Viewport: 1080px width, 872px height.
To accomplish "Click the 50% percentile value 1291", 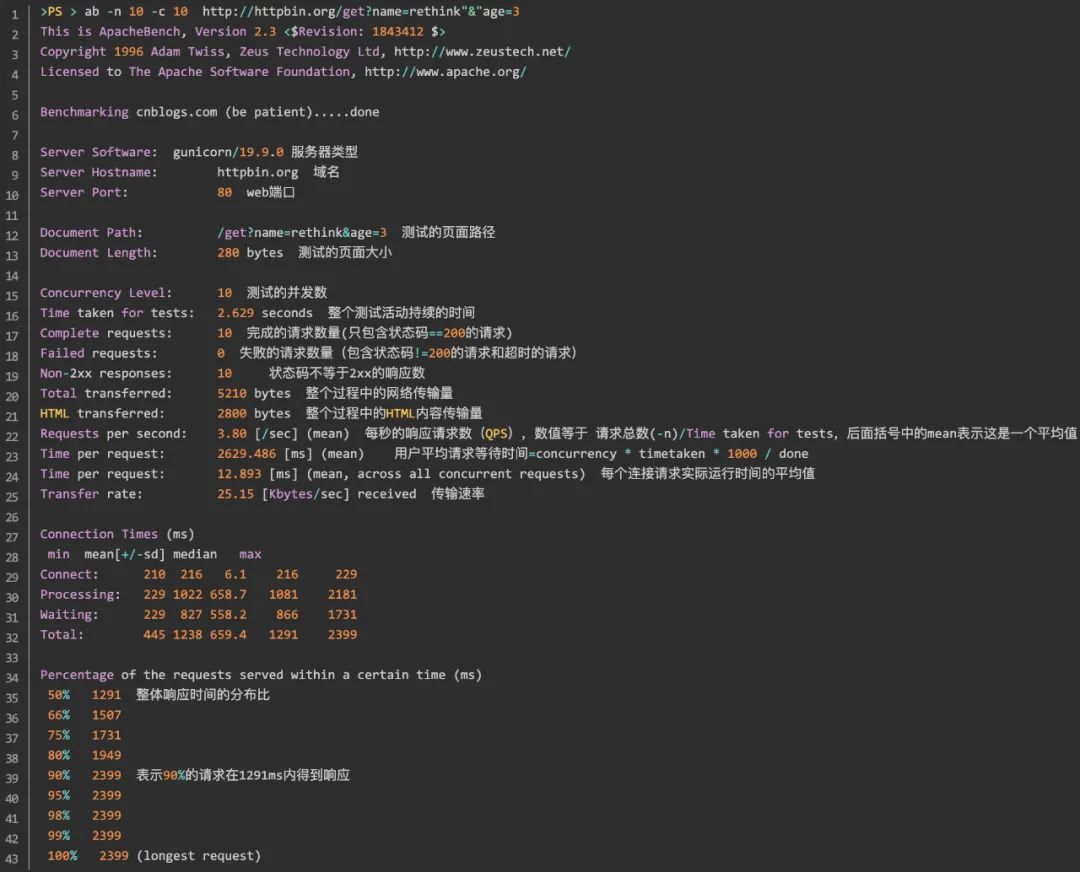I will pyautogui.click(x=107, y=694).
